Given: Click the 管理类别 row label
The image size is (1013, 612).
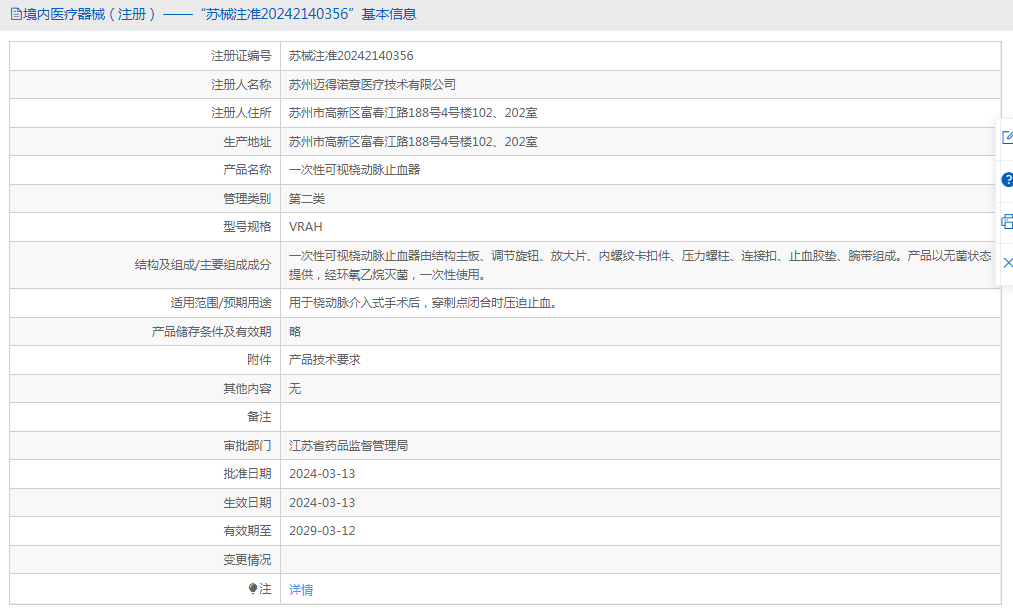Looking at the screenshot, I should [247, 198].
